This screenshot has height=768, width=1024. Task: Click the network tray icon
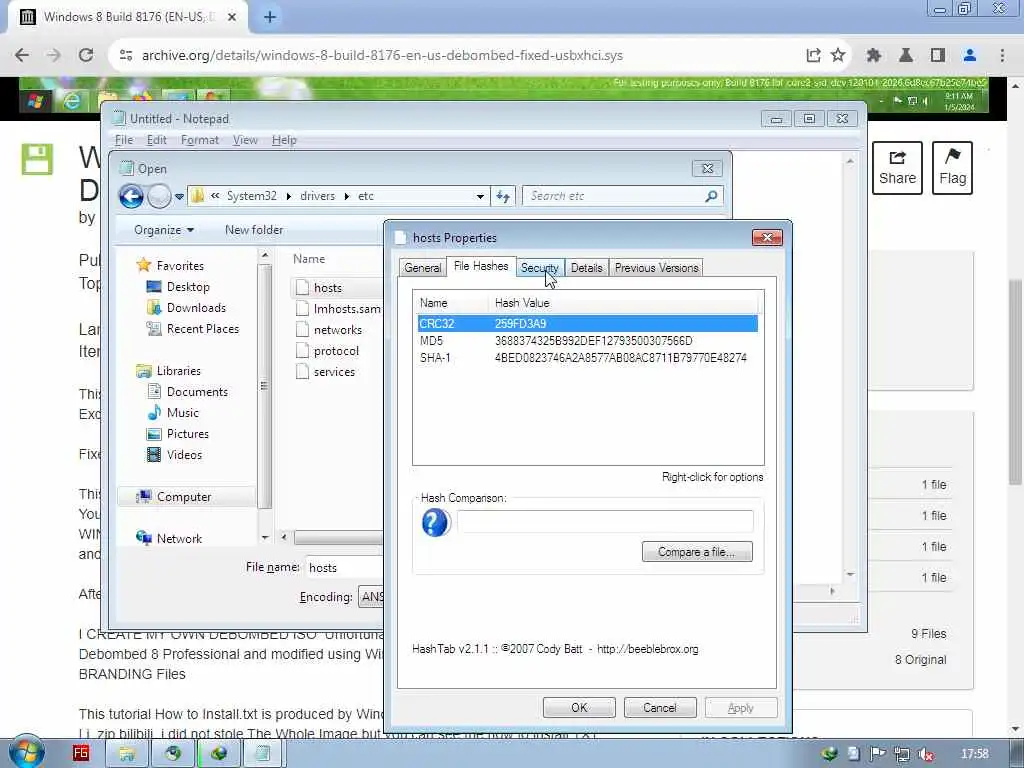click(902, 754)
